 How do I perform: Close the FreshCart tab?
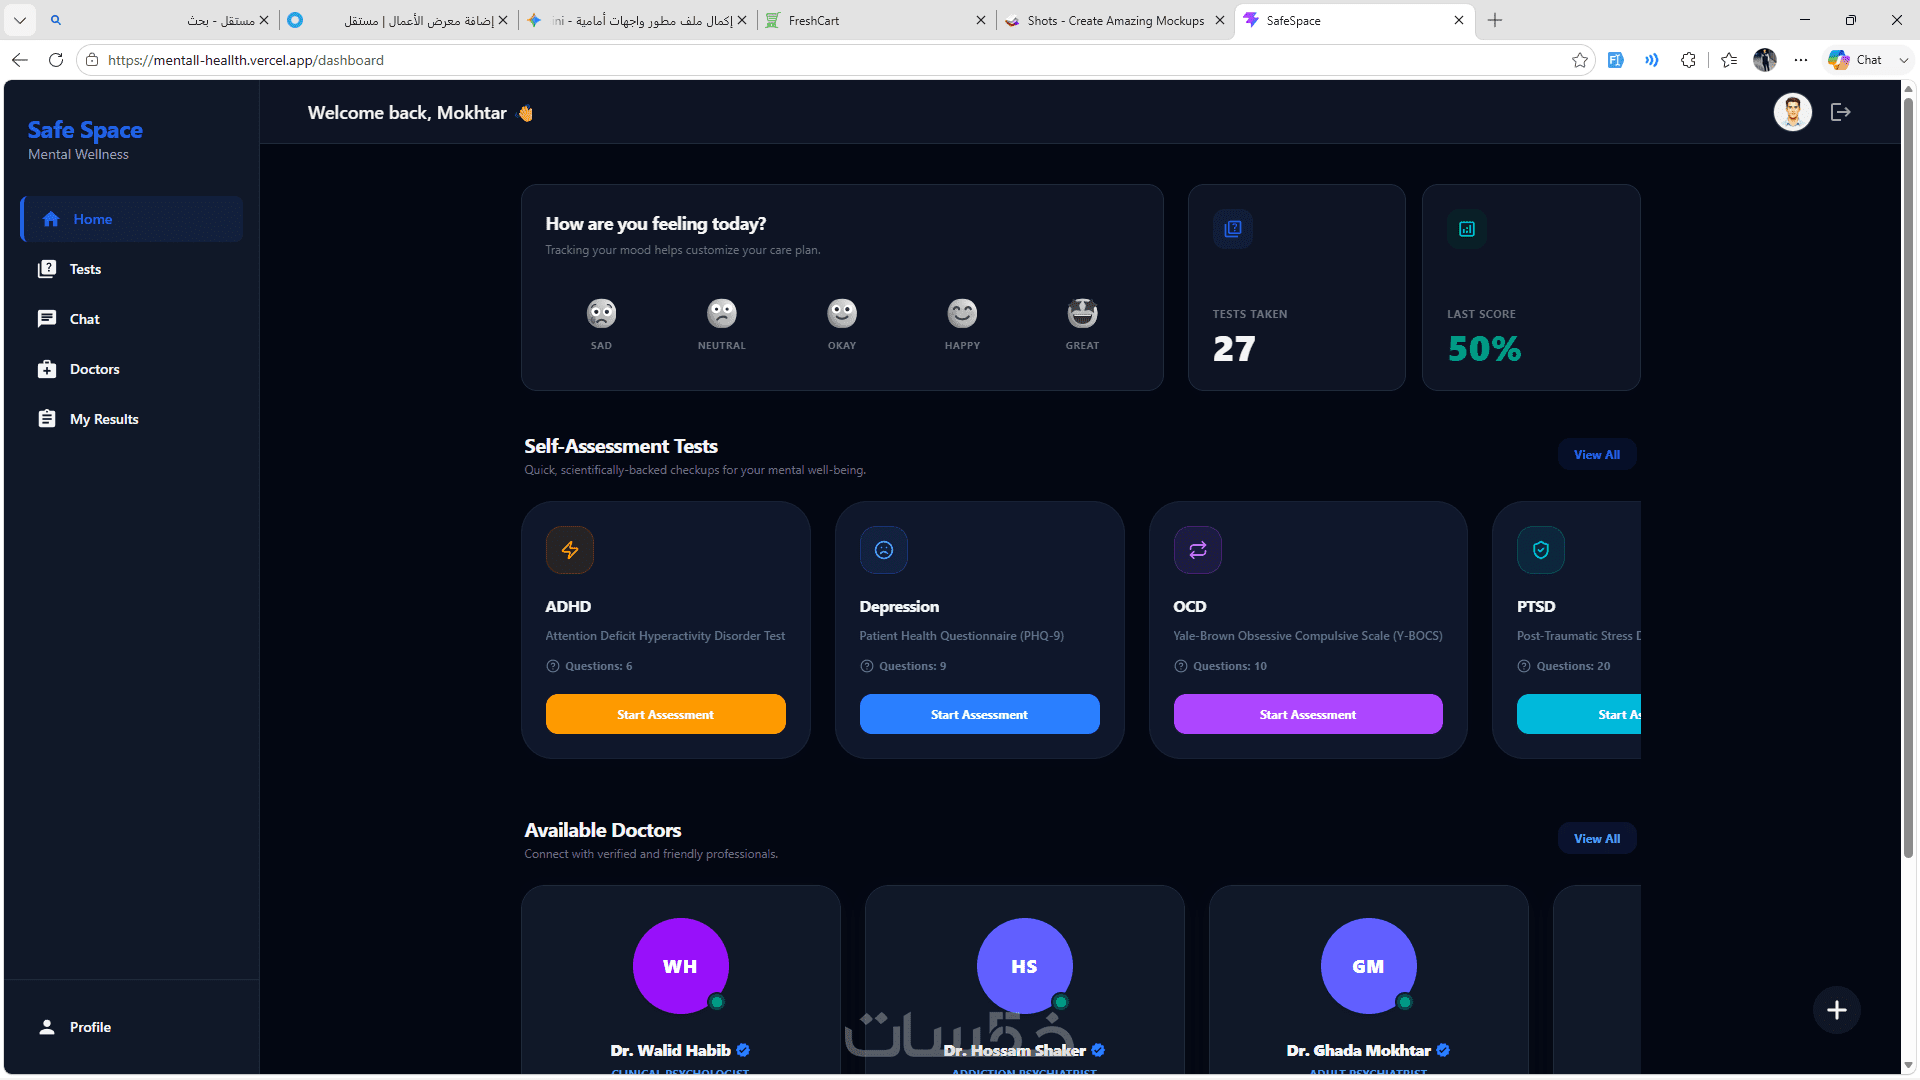click(x=981, y=20)
